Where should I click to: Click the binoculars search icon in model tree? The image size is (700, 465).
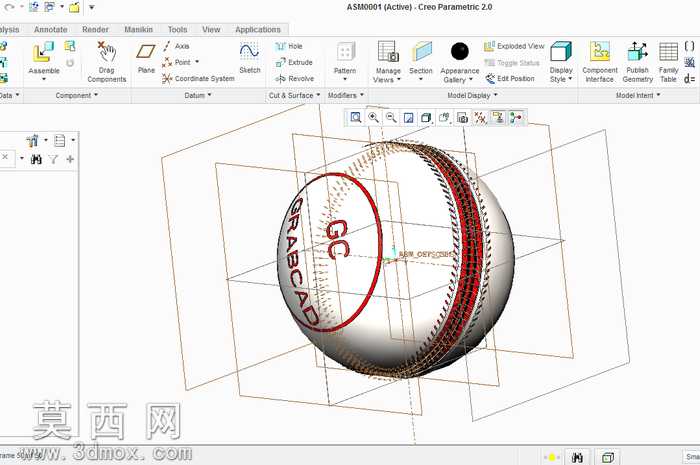(x=36, y=159)
